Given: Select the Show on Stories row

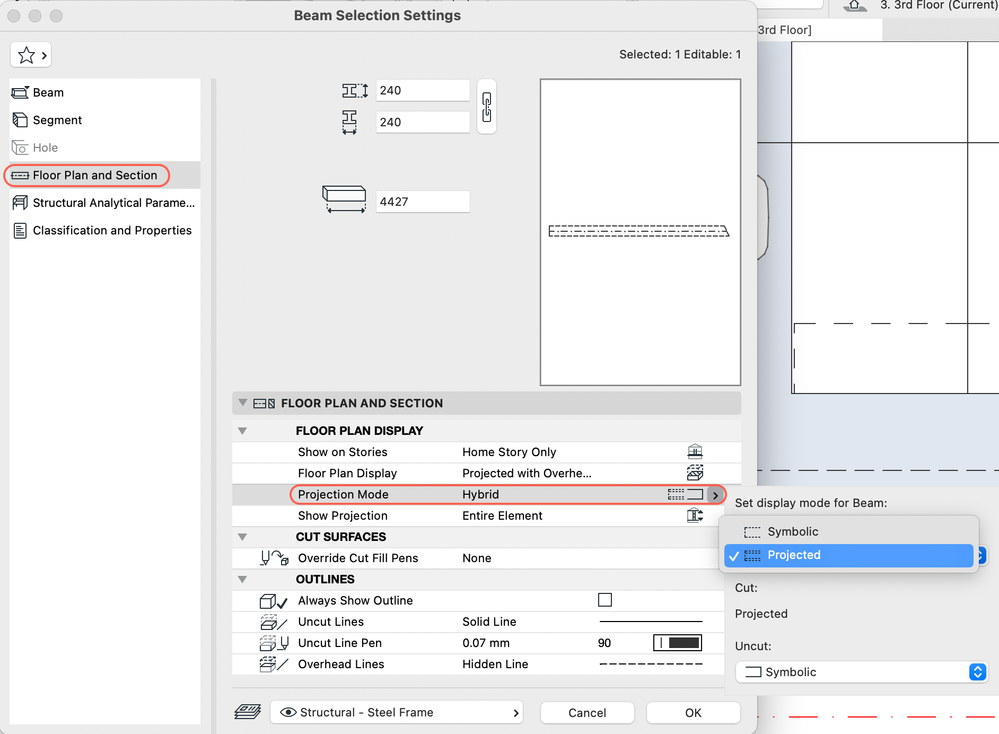Looking at the screenshot, I should click(486, 452).
